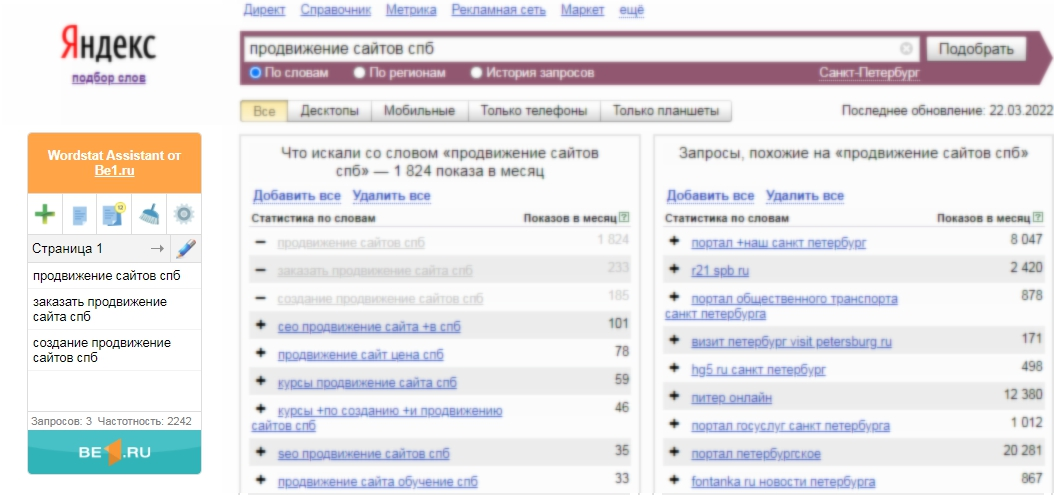
Task: Open the Метрика link in top menu
Action: 411,10
